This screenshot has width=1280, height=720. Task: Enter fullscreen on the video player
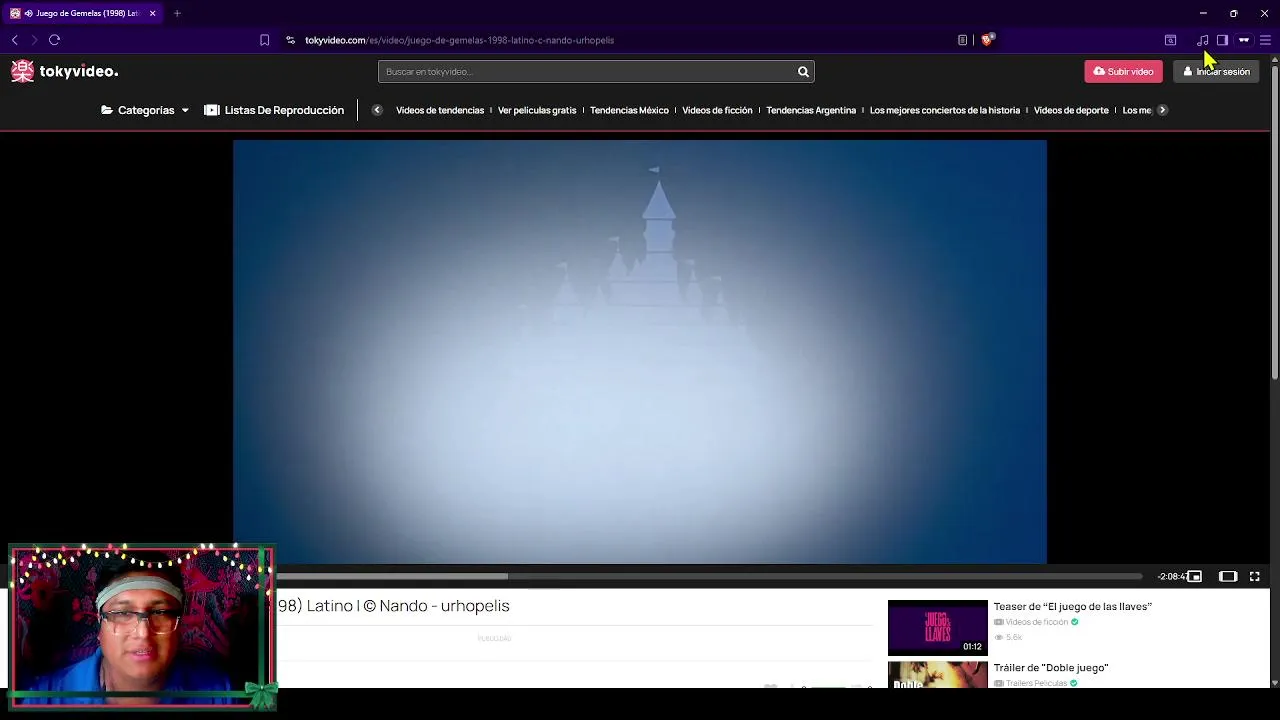[x=1255, y=577]
